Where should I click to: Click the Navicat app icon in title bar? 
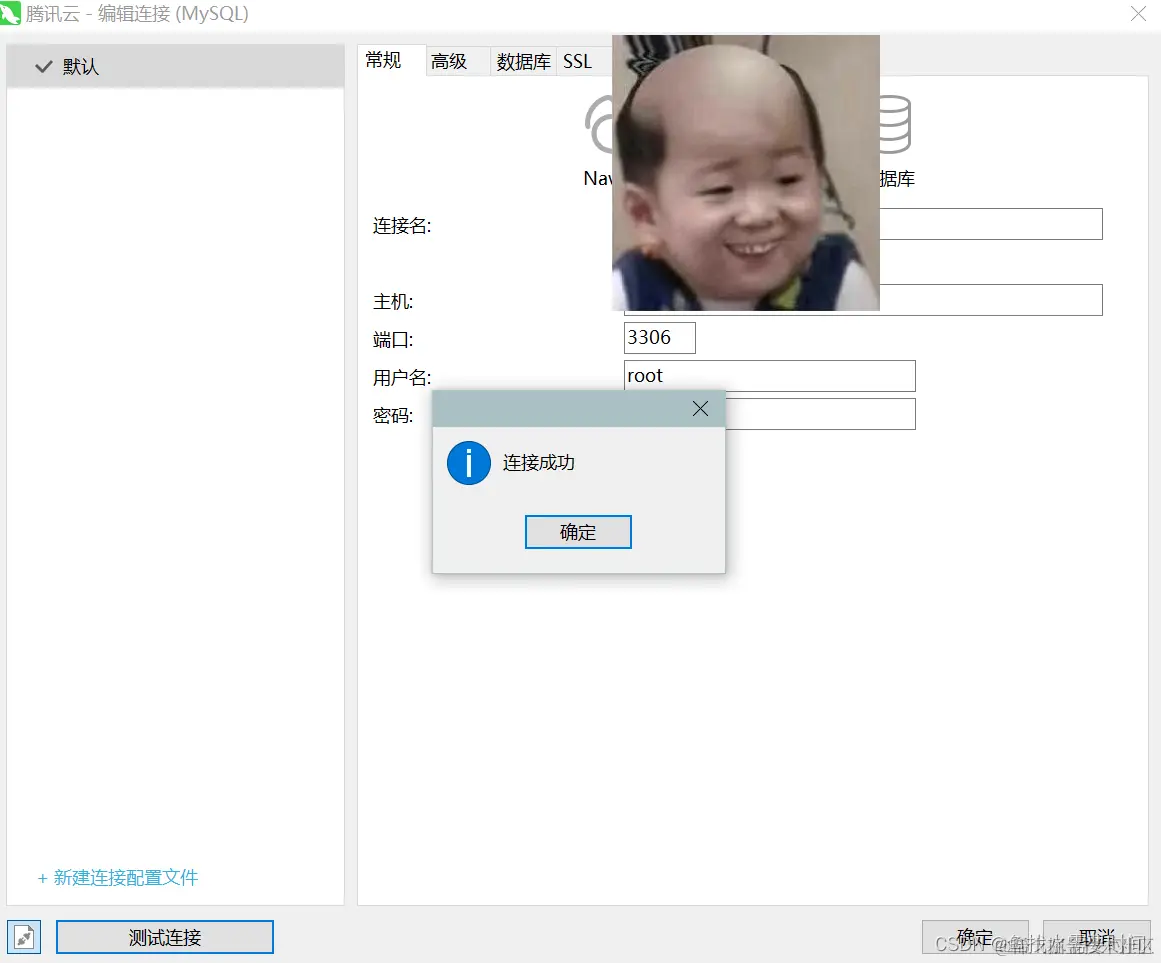tap(14, 15)
